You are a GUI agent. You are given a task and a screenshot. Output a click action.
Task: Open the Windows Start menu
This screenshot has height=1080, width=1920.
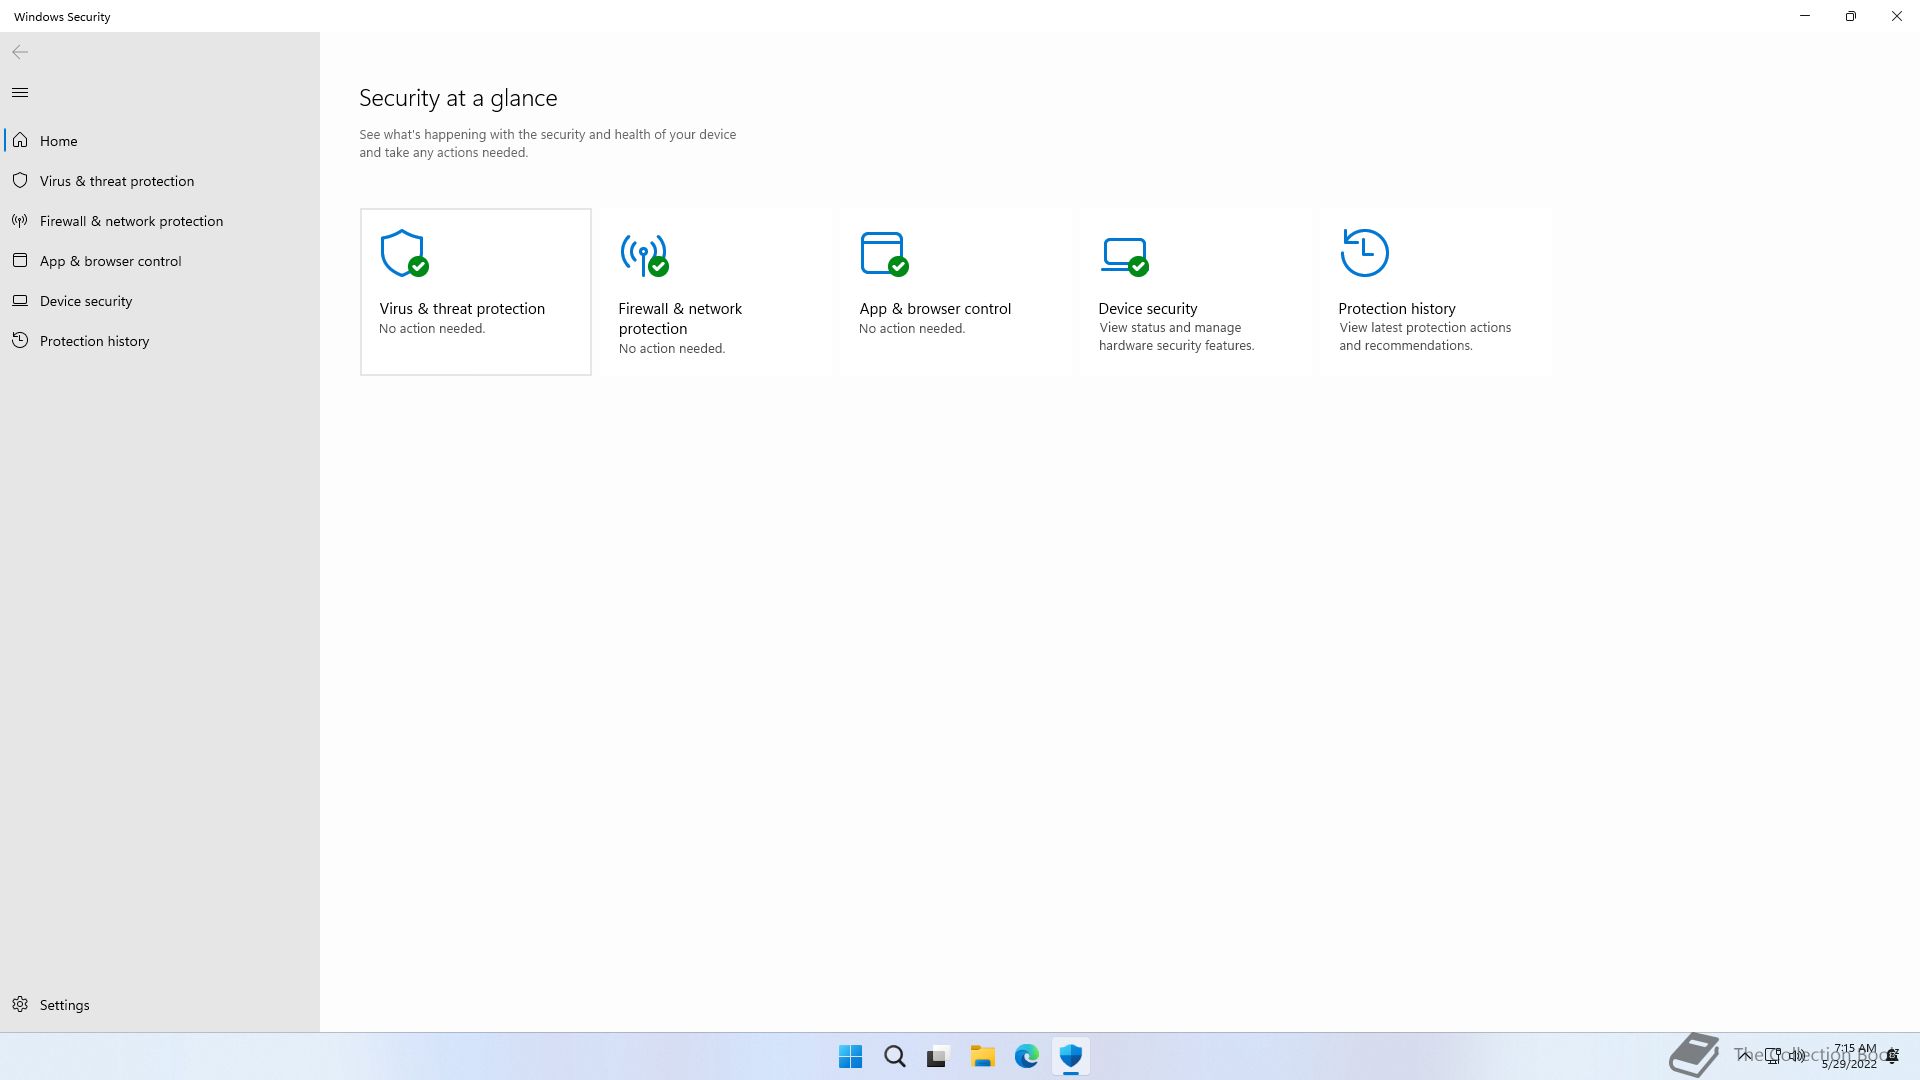click(x=850, y=1056)
